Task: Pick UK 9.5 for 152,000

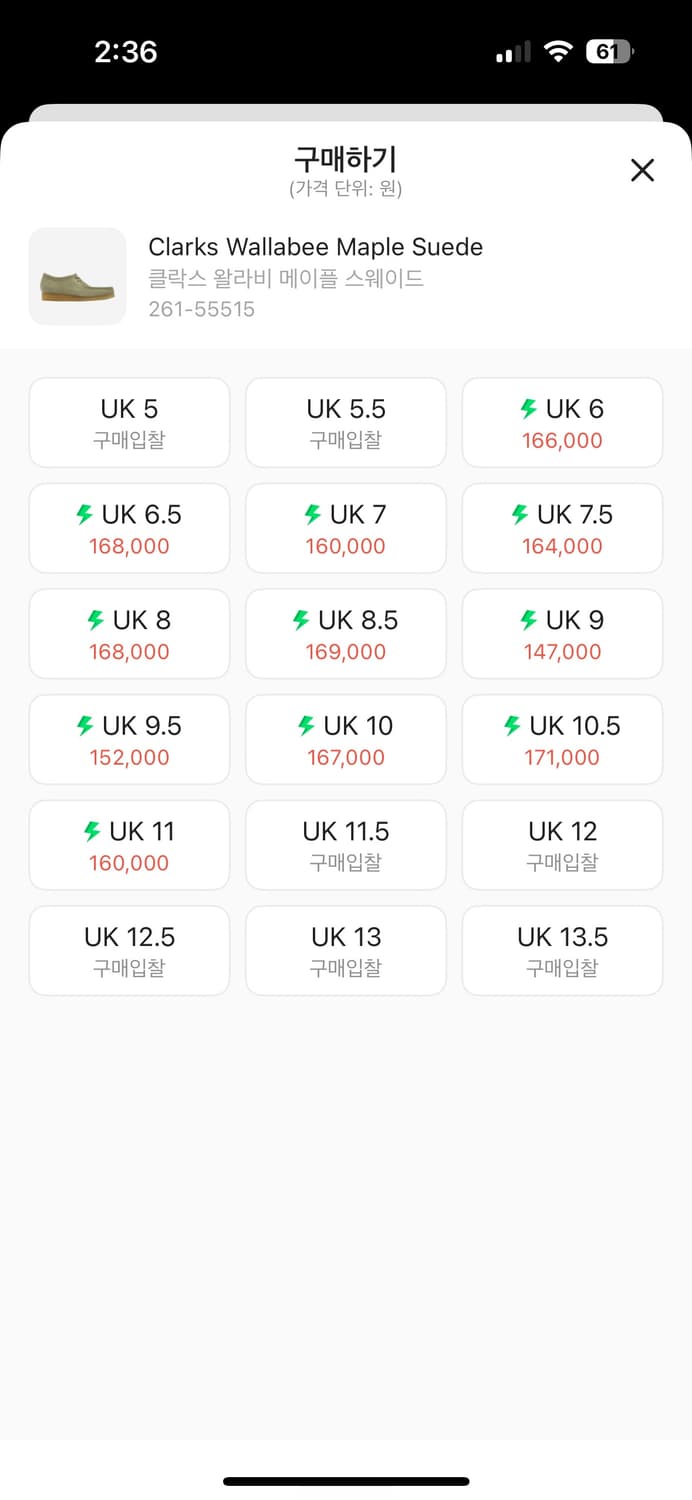Action: 129,740
